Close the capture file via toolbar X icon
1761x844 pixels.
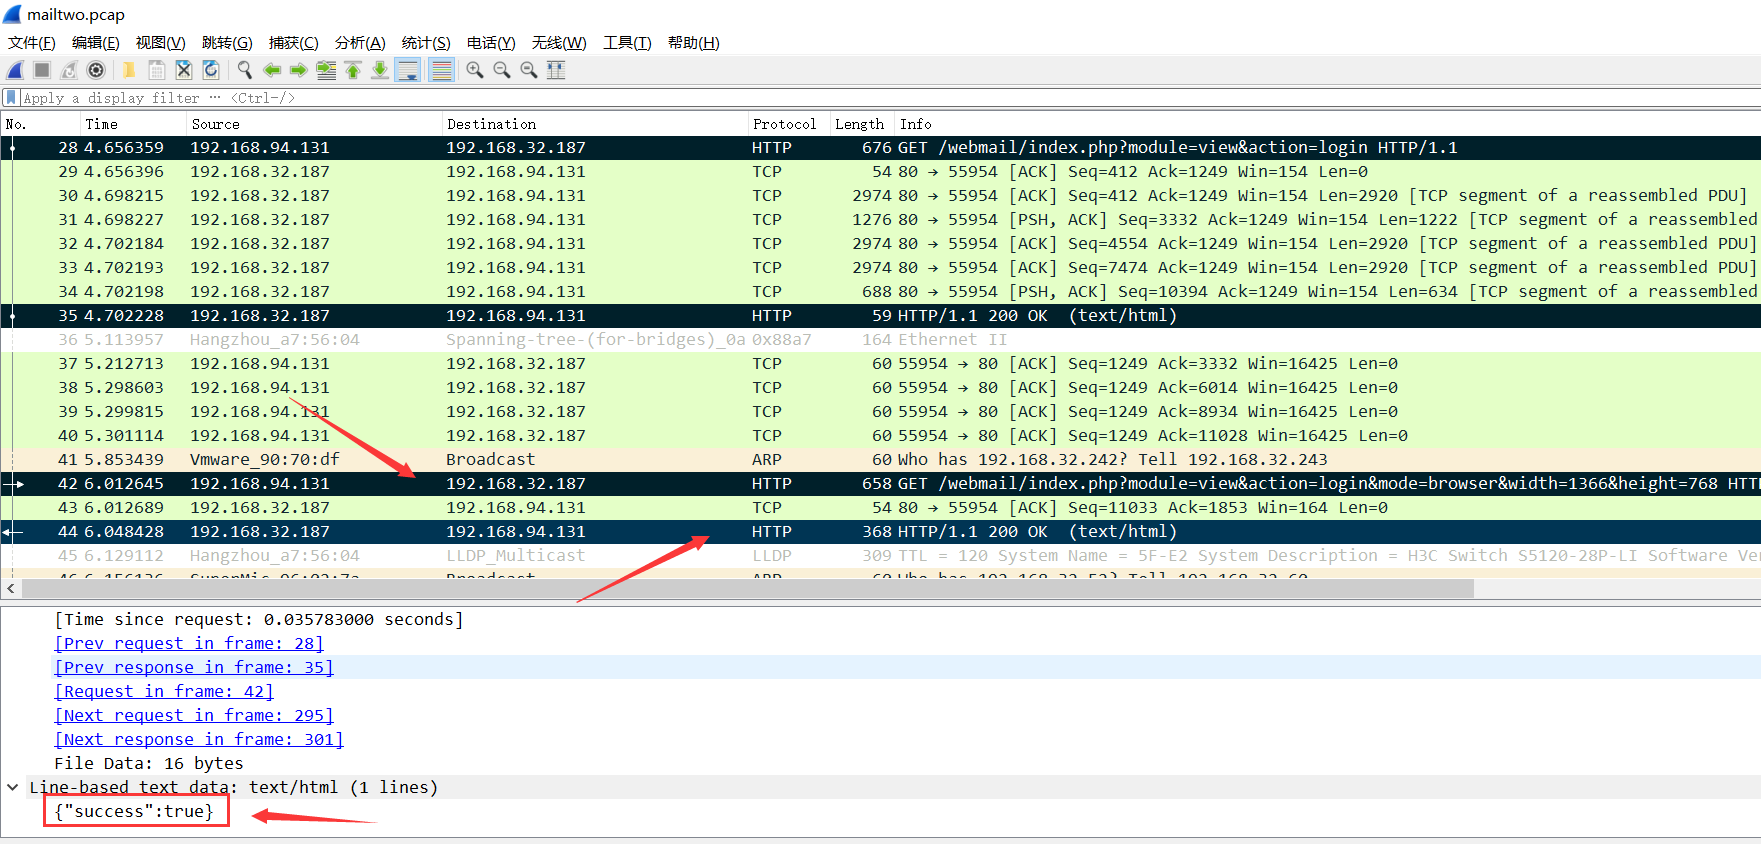pyautogui.click(x=184, y=70)
